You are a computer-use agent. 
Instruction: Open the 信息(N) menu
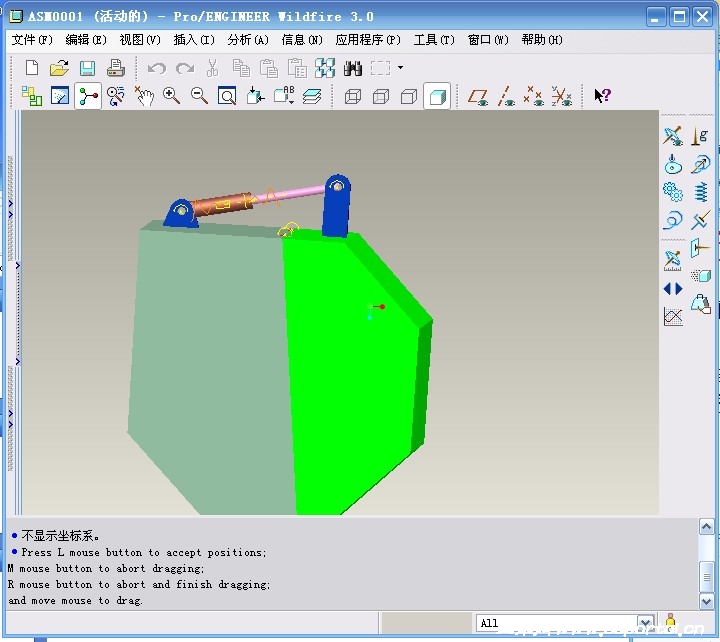point(302,40)
